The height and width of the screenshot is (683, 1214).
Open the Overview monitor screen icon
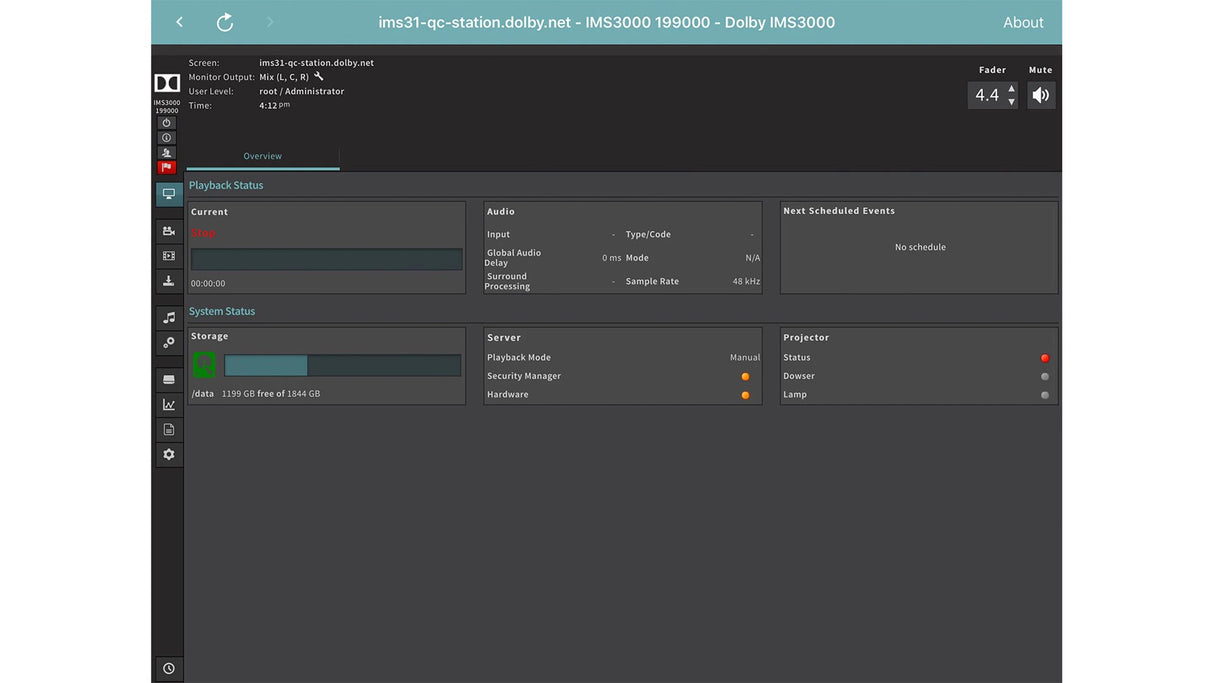[x=168, y=193]
